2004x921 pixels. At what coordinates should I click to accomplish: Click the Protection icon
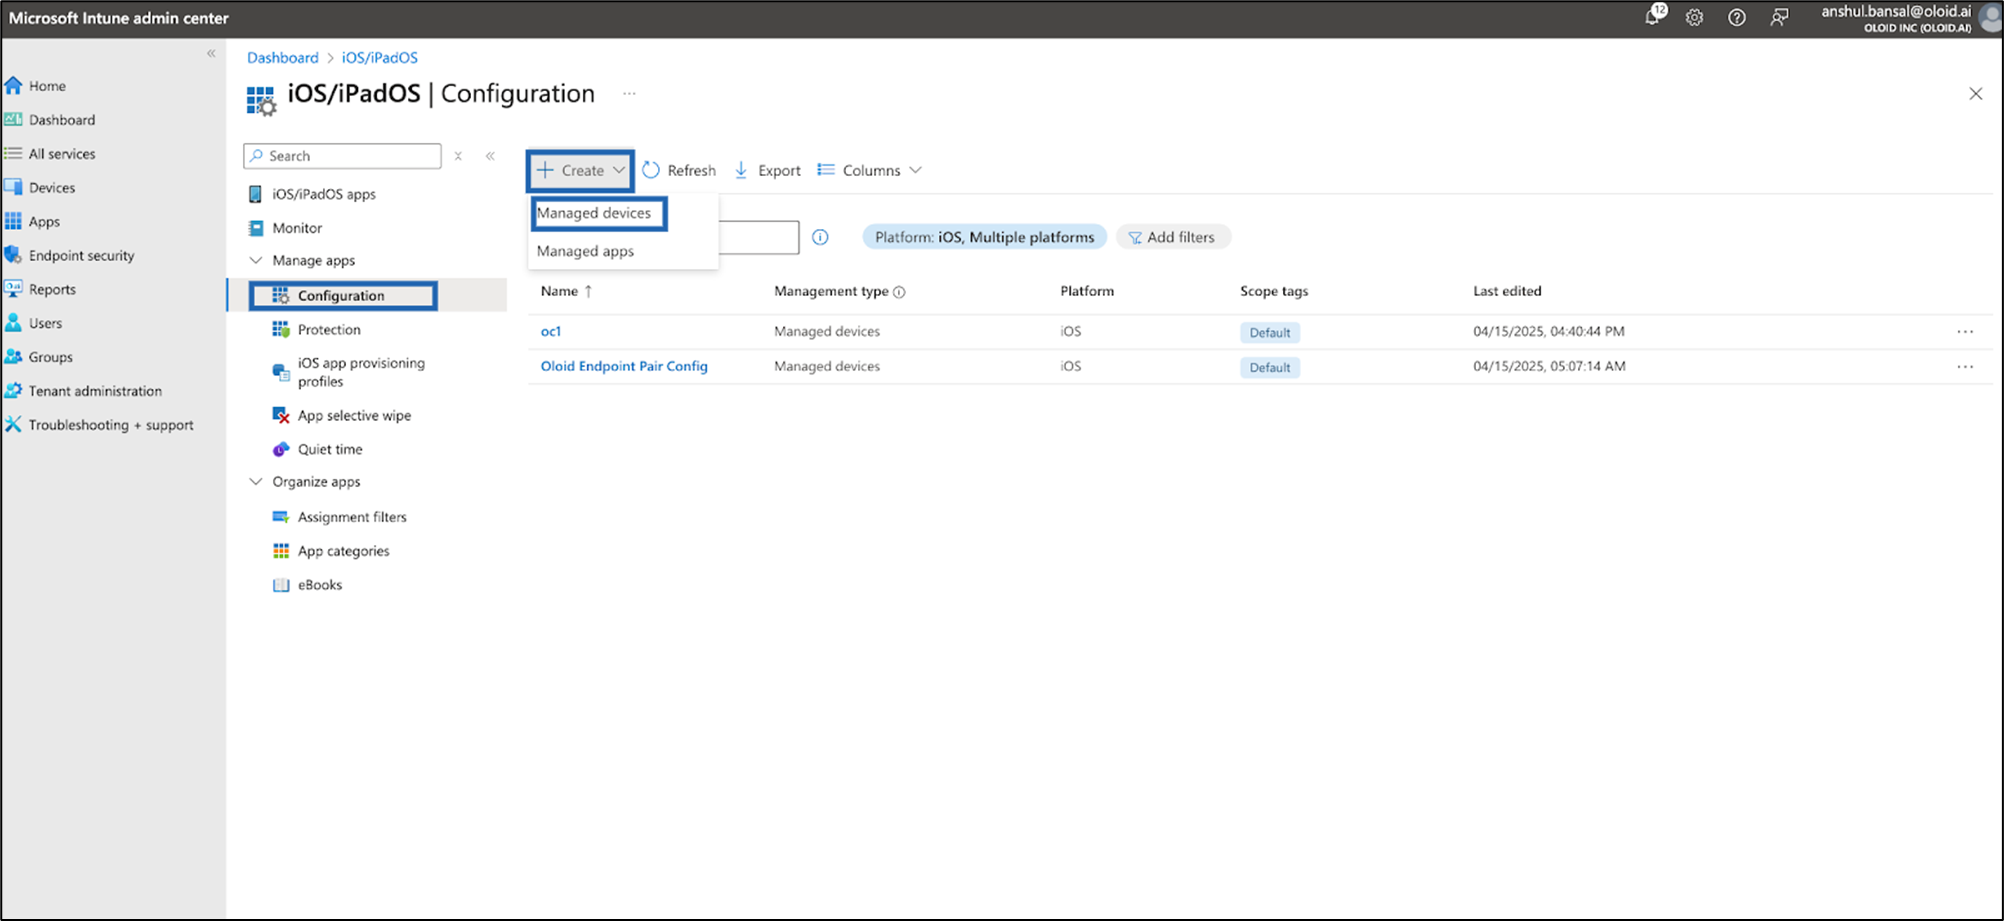pos(281,329)
